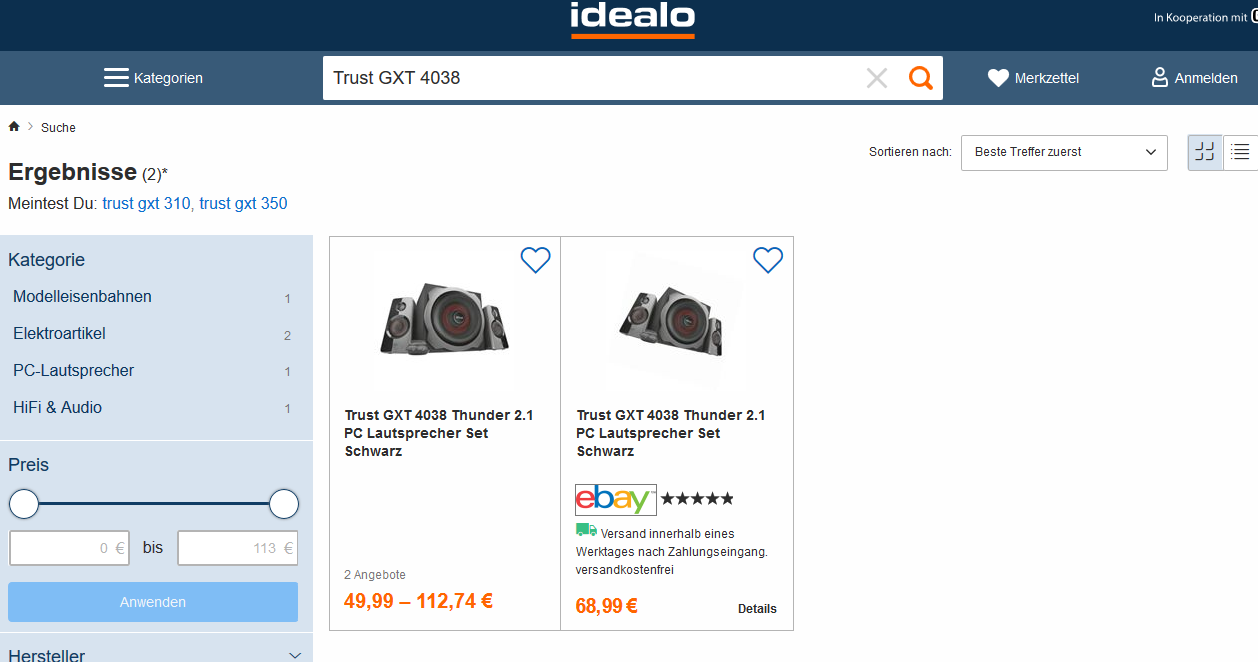Switch to list view layout

click(x=1241, y=152)
